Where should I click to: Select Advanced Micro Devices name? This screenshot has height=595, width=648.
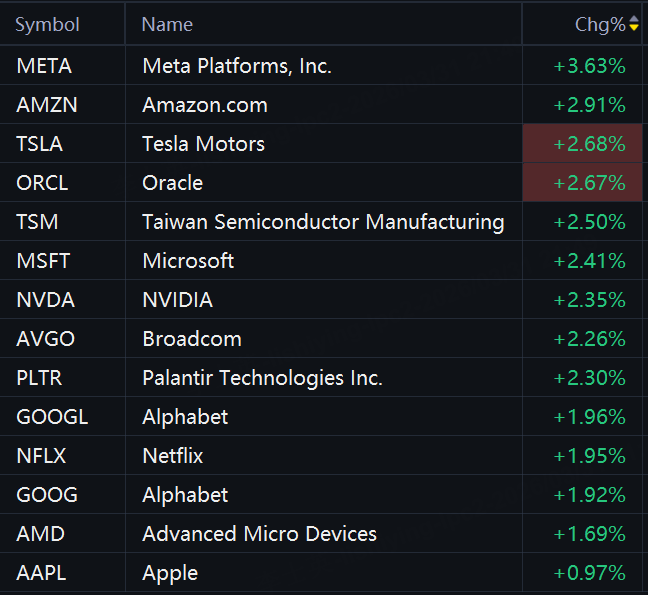point(260,534)
